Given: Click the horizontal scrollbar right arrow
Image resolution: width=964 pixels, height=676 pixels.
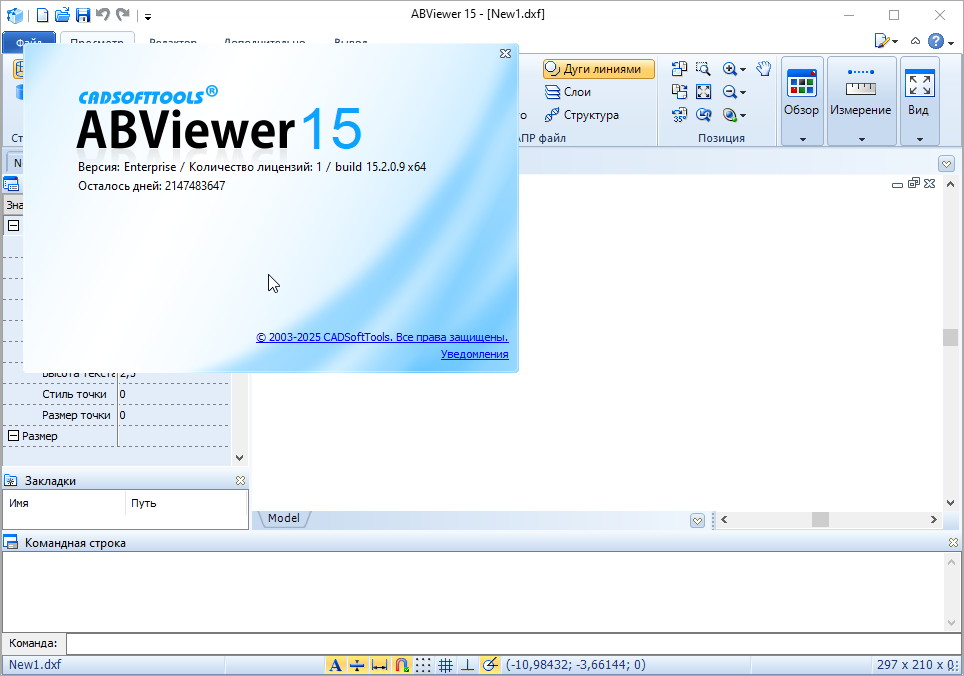Looking at the screenshot, I should (934, 519).
